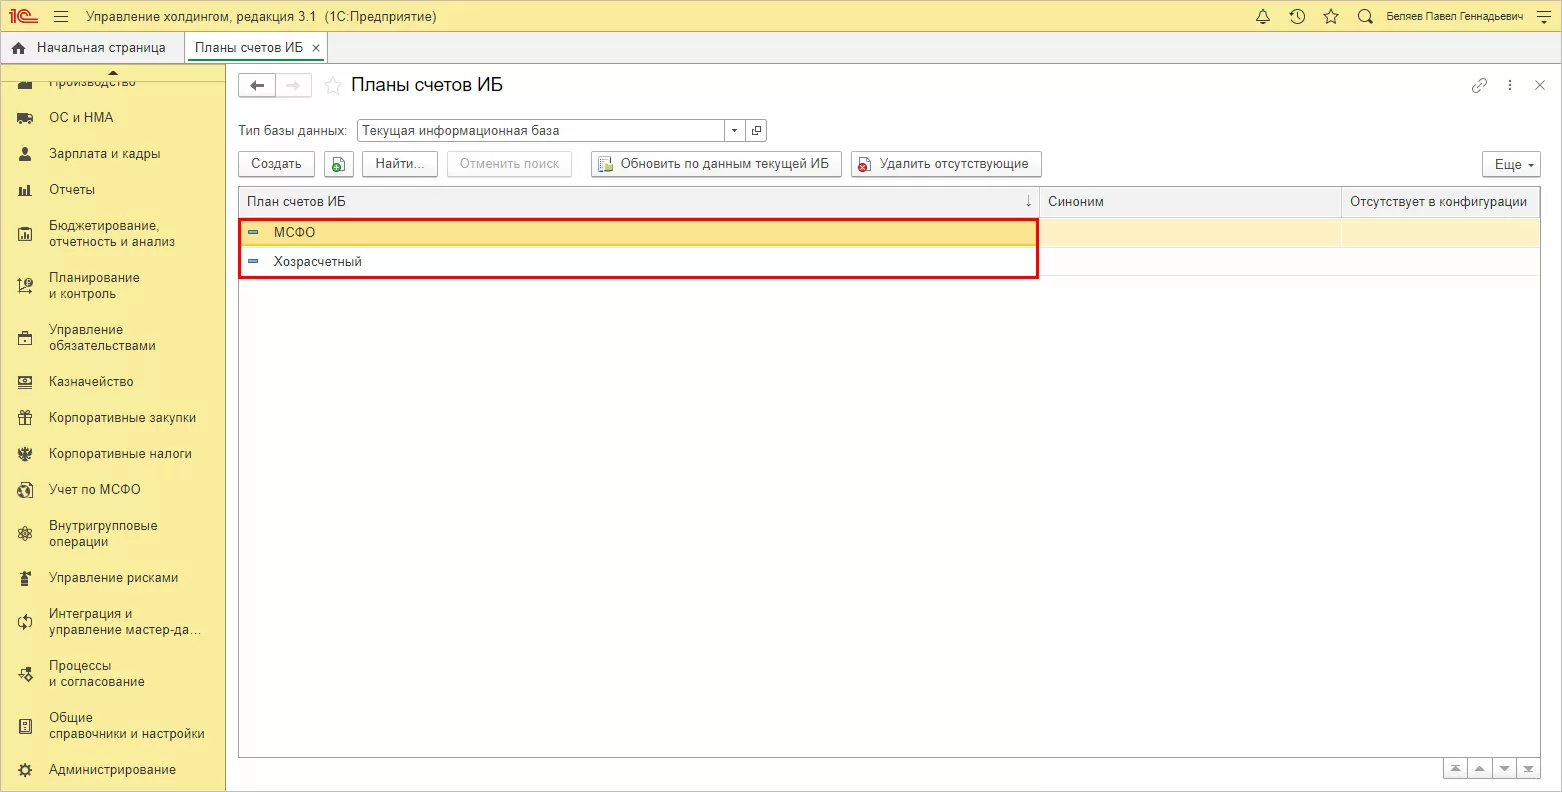Open the form's three-dot options menu
The image size is (1562, 792).
click(1510, 86)
